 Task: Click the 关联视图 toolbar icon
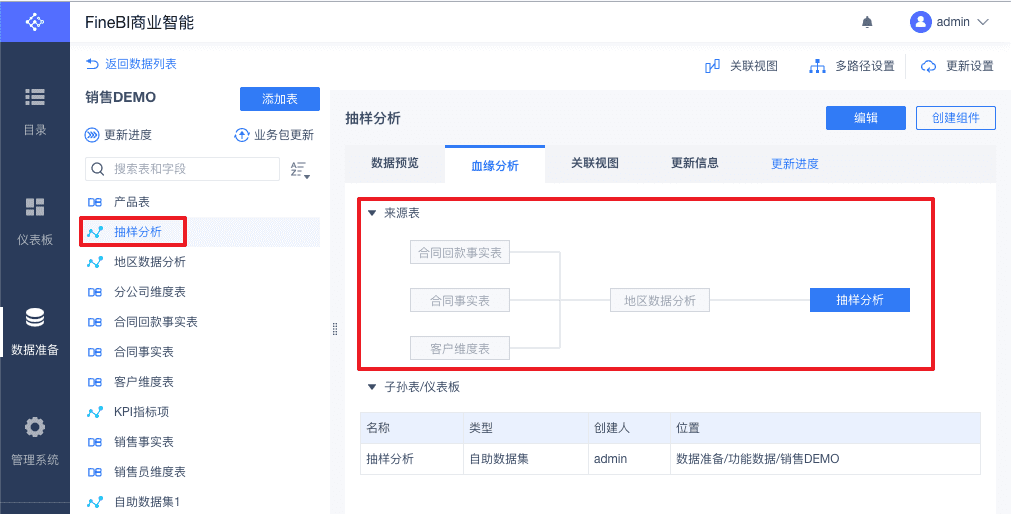(713, 66)
